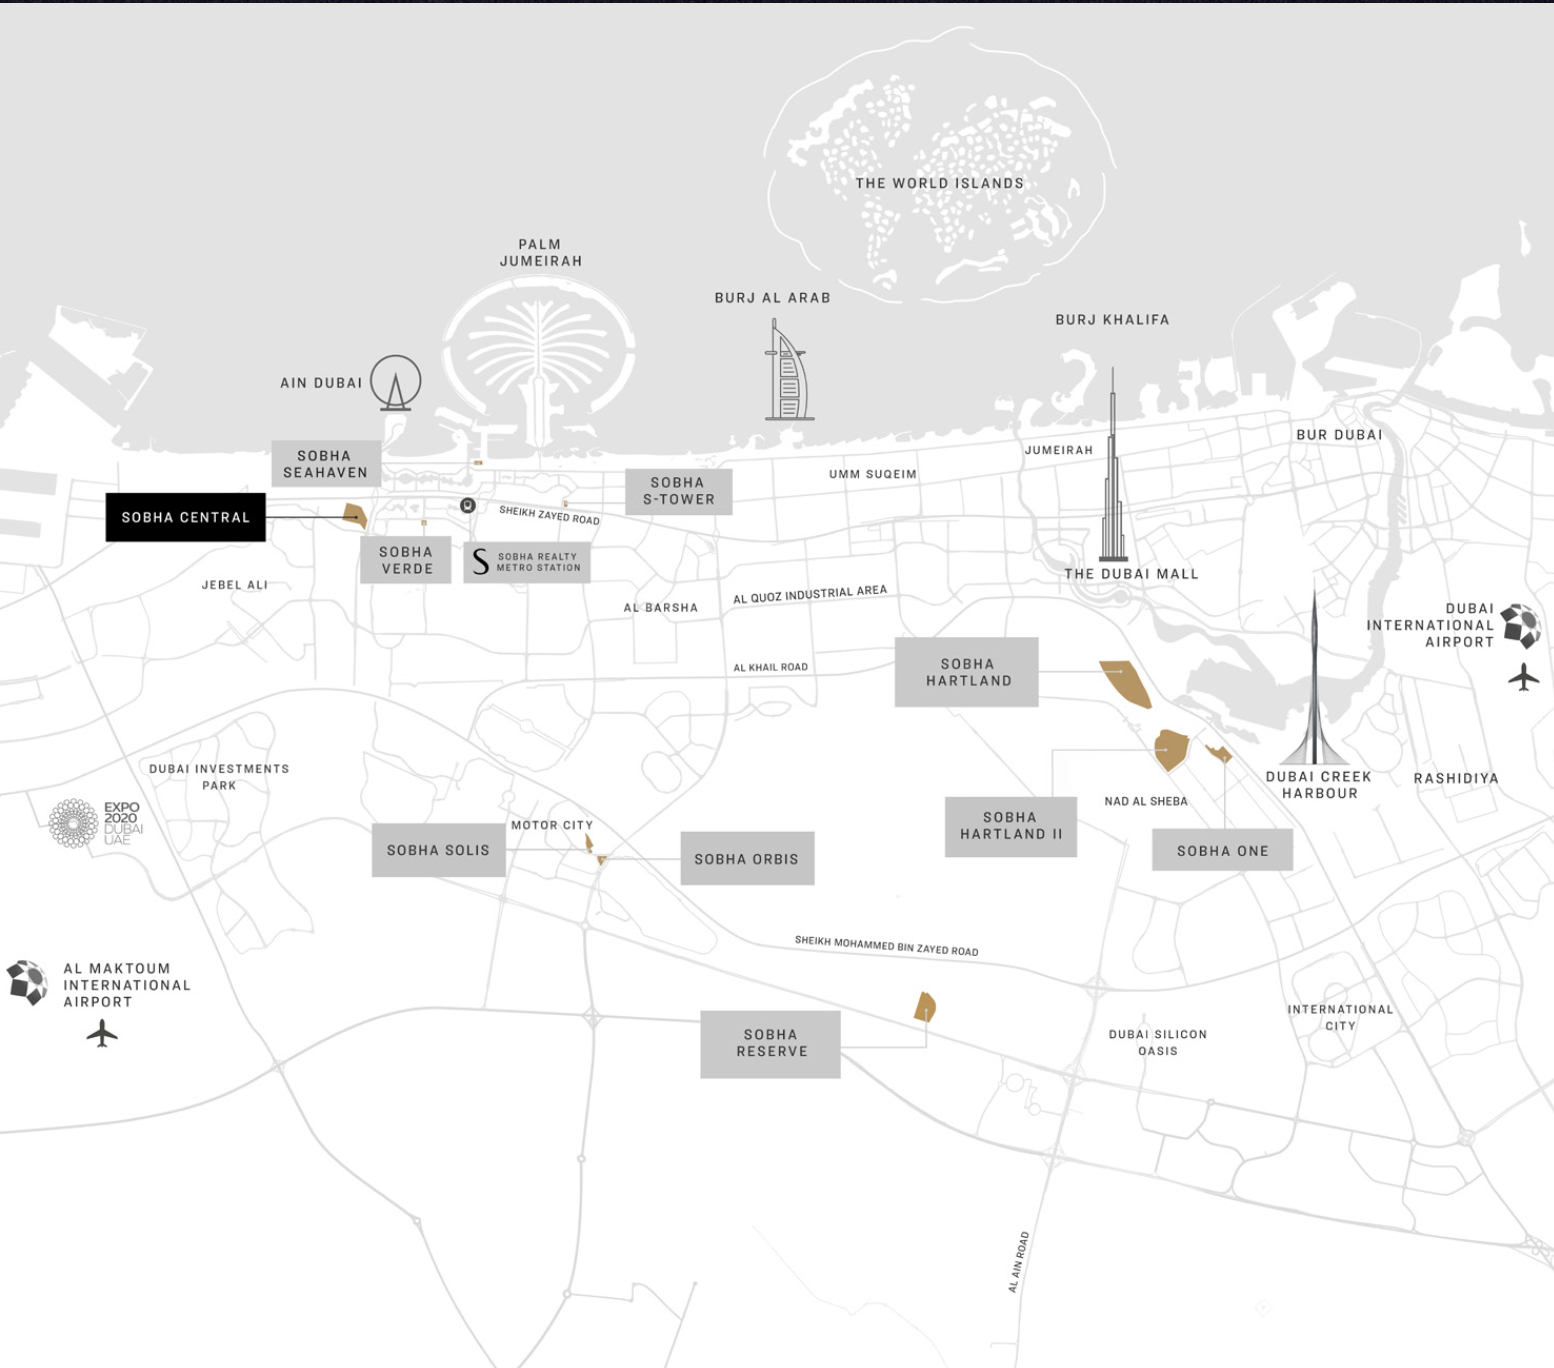Click the Dubai Investments Park label

[x=219, y=777]
